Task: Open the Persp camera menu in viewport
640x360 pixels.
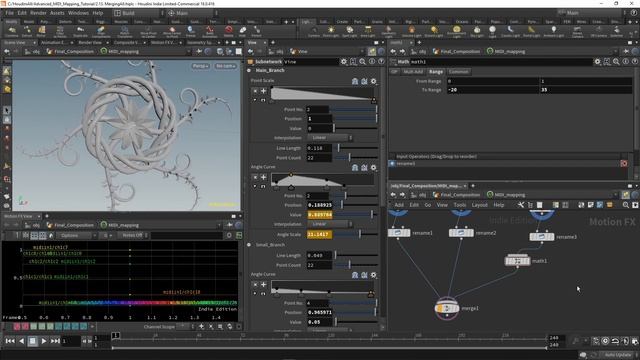Action: [200, 66]
